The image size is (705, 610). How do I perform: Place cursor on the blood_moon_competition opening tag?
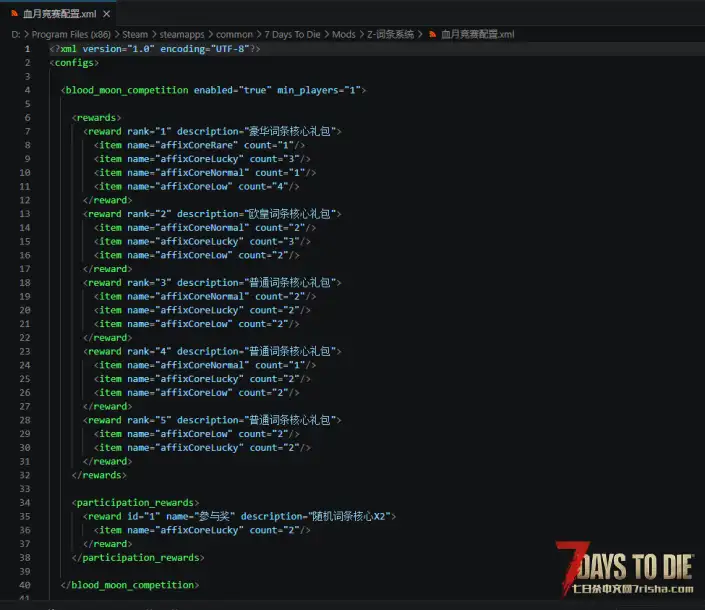pyautogui.click(x=127, y=90)
